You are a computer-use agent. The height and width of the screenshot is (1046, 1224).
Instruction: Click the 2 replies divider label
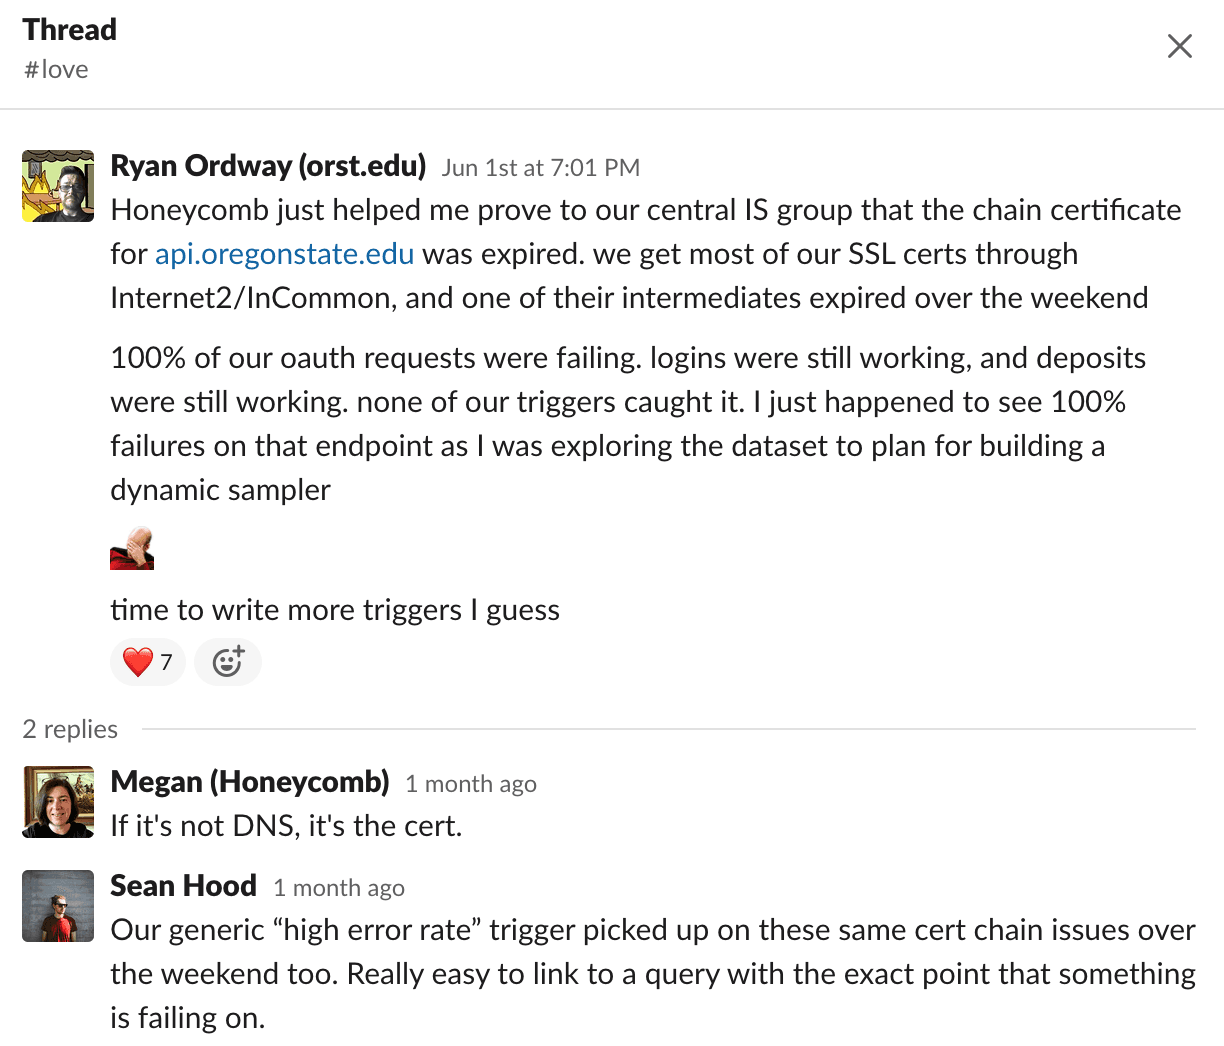[70, 728]
